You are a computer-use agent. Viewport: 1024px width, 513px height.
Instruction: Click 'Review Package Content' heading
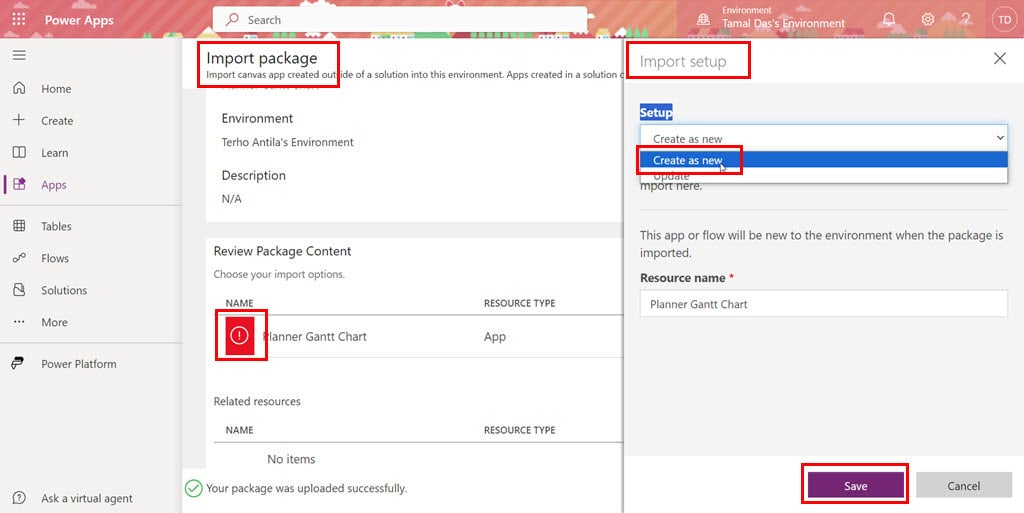click(282, 251)
